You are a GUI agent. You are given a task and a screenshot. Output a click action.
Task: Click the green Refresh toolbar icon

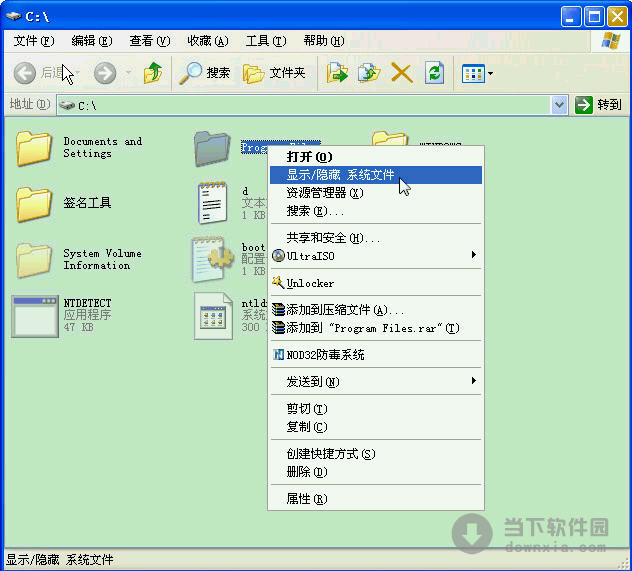pyautogui.click(x=434, y=73)
